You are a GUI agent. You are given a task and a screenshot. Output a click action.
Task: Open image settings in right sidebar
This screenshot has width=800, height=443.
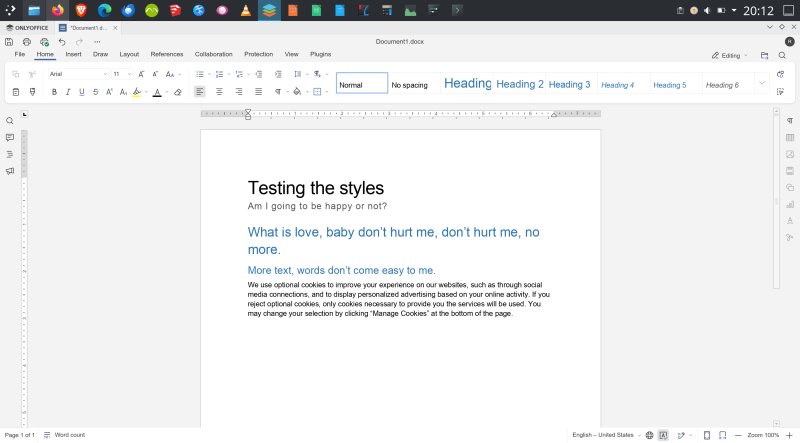(x=790, y=154)
